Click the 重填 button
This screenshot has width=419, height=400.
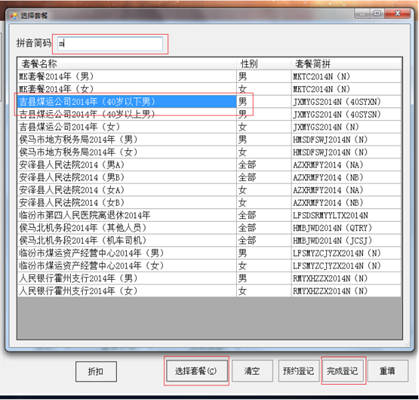click(x=388, y=371)
